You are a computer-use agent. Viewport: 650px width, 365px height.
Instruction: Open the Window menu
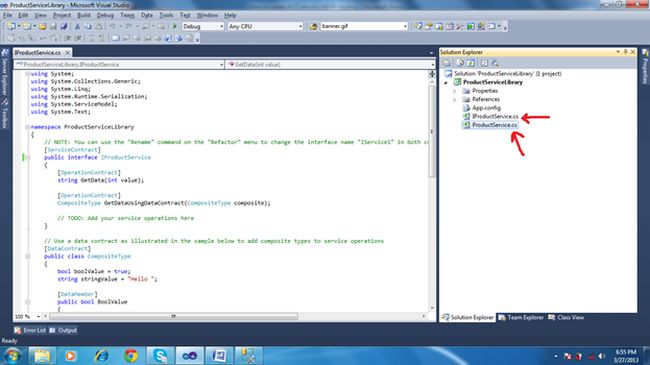tap(207, 15)
